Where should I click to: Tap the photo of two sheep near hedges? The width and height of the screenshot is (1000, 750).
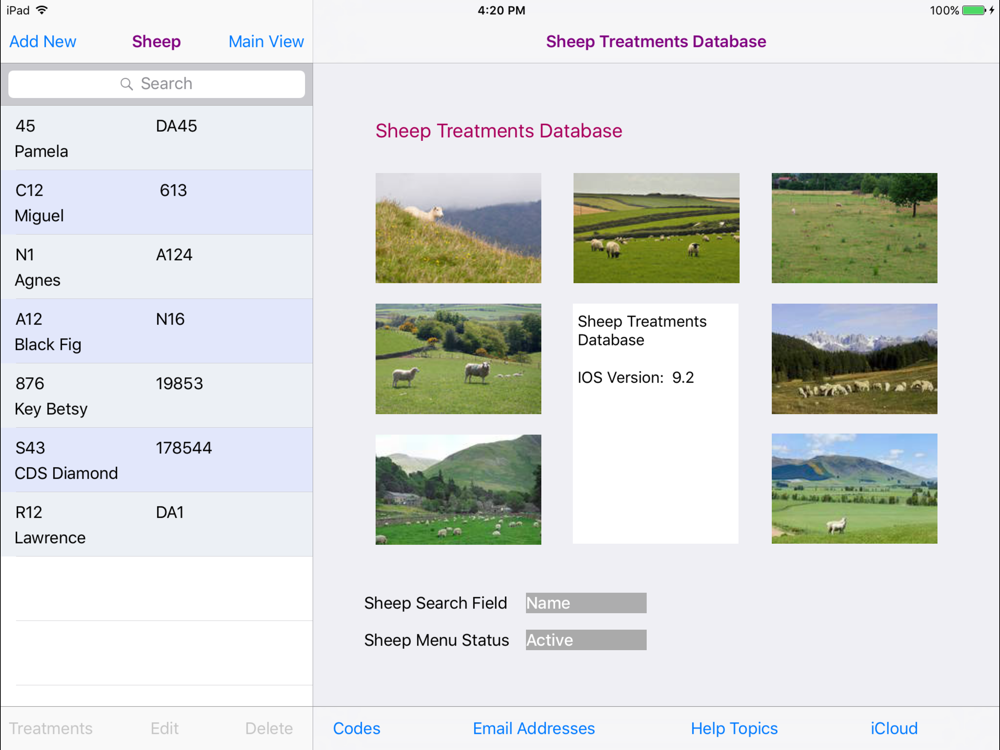(459, 358)
